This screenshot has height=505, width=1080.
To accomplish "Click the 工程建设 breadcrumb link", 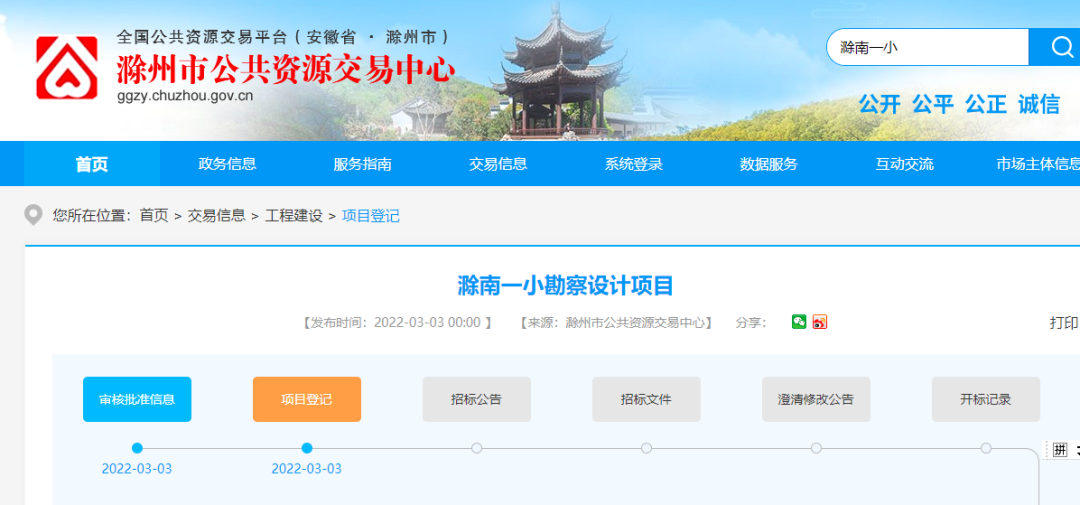I will 294,215.
